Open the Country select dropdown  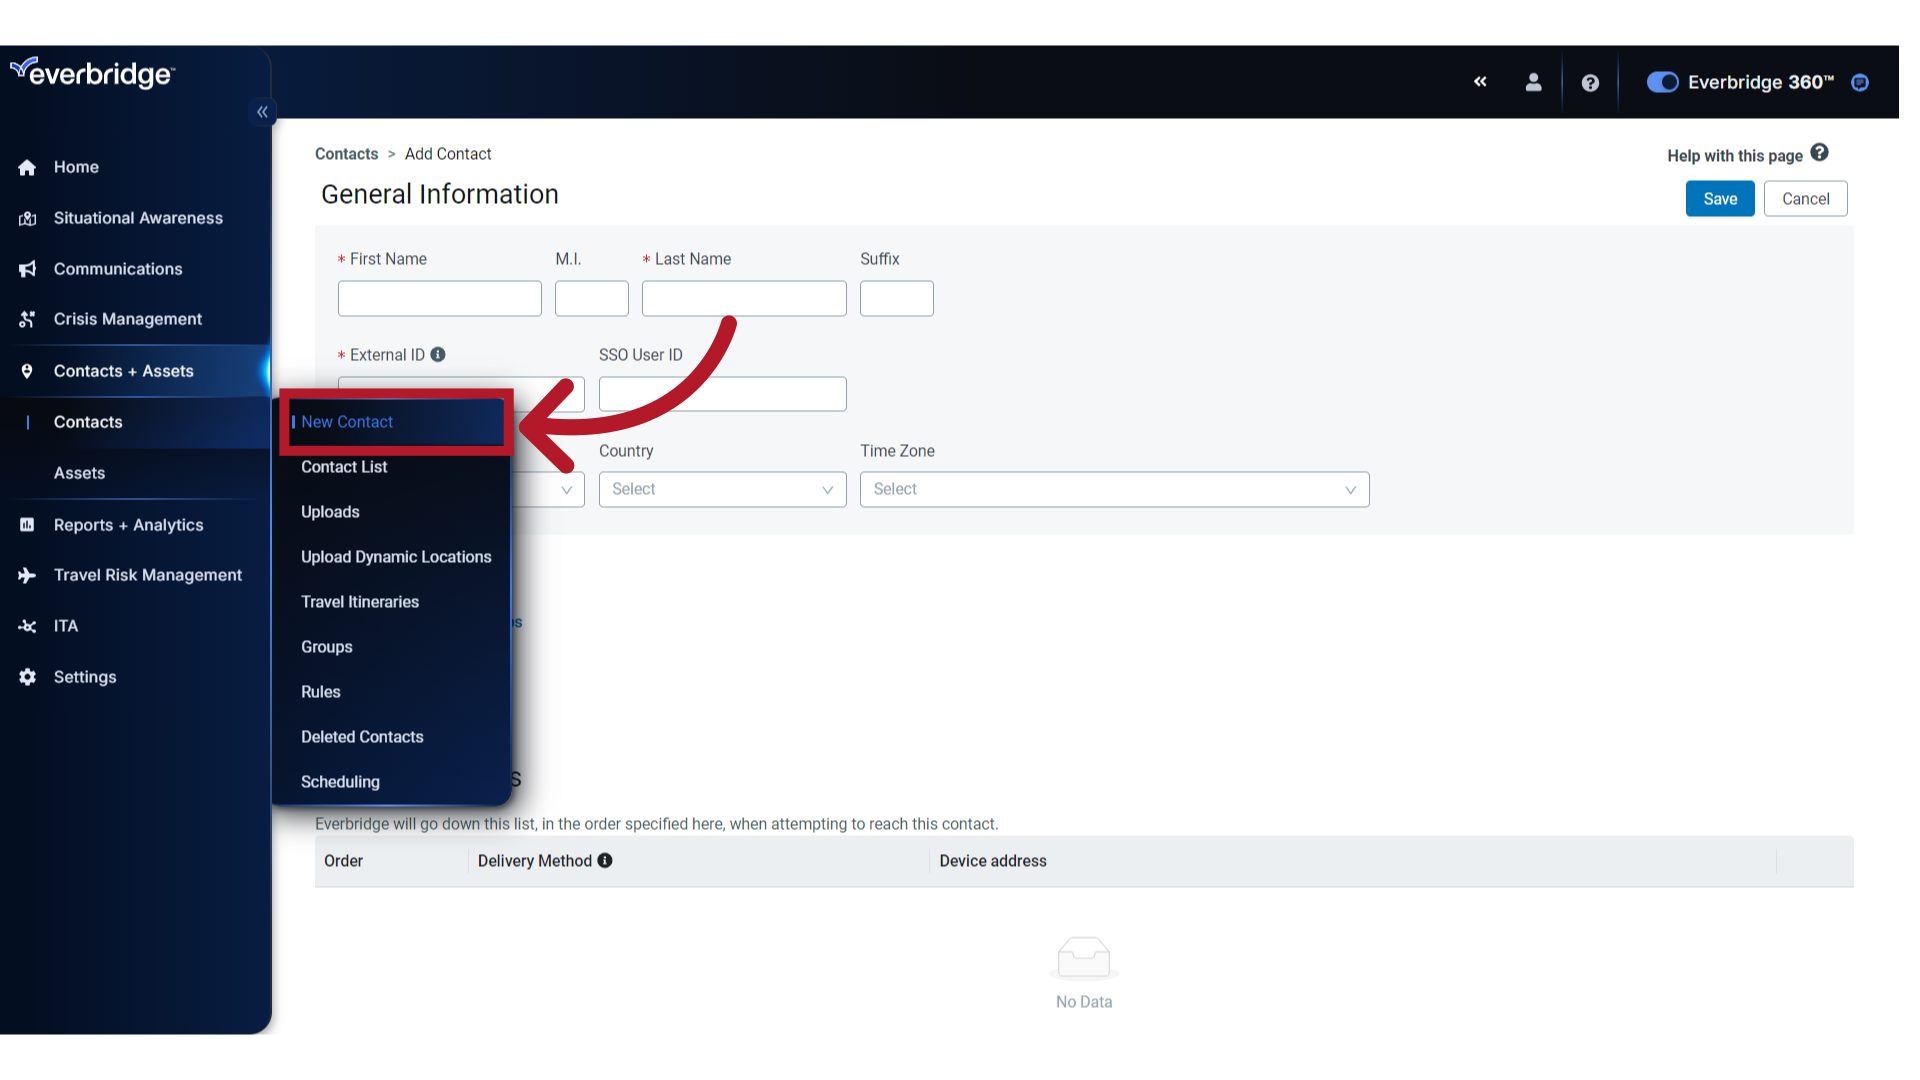[x=722, y=489]
